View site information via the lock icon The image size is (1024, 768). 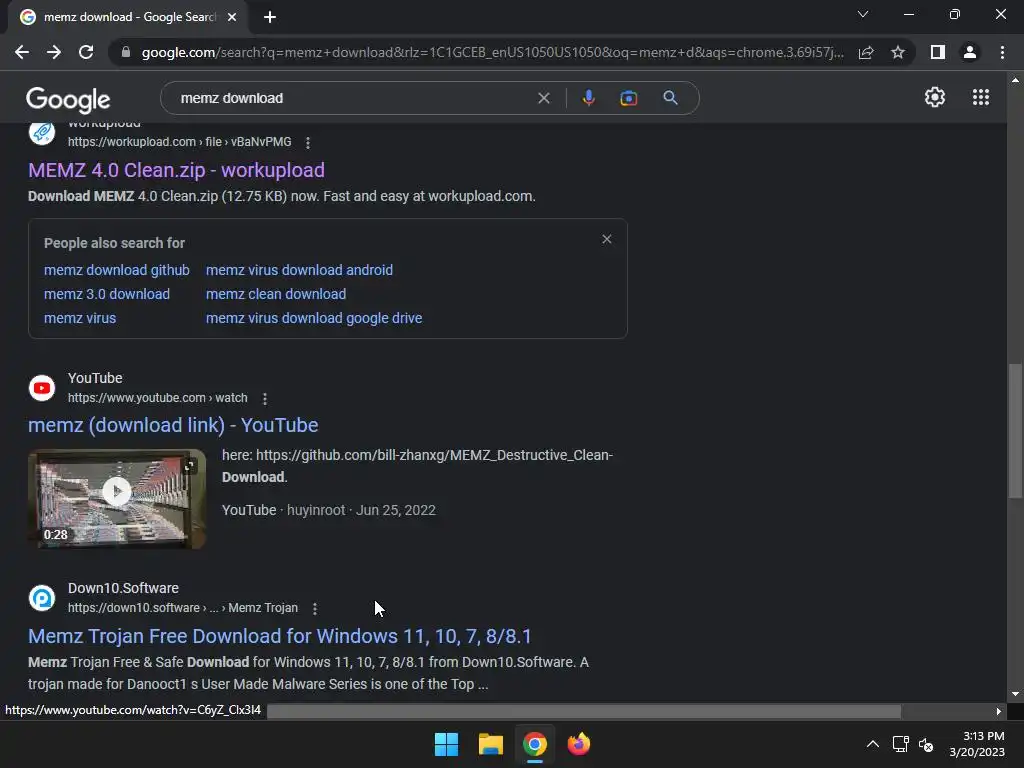pyautogui.click(x=126, y=52)
